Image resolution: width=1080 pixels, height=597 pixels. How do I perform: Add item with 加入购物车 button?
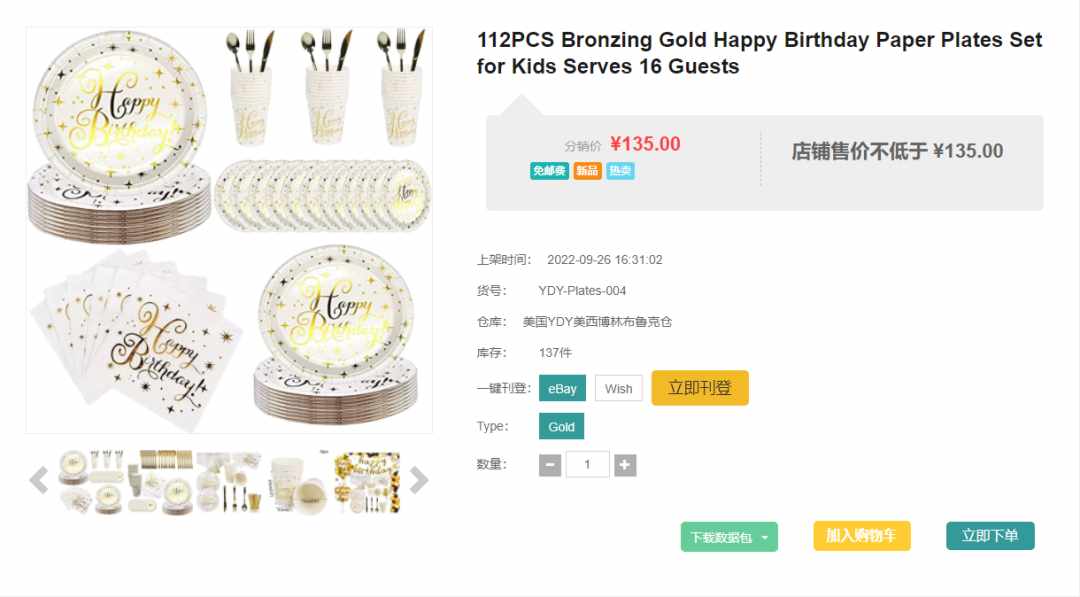(862, 536)
